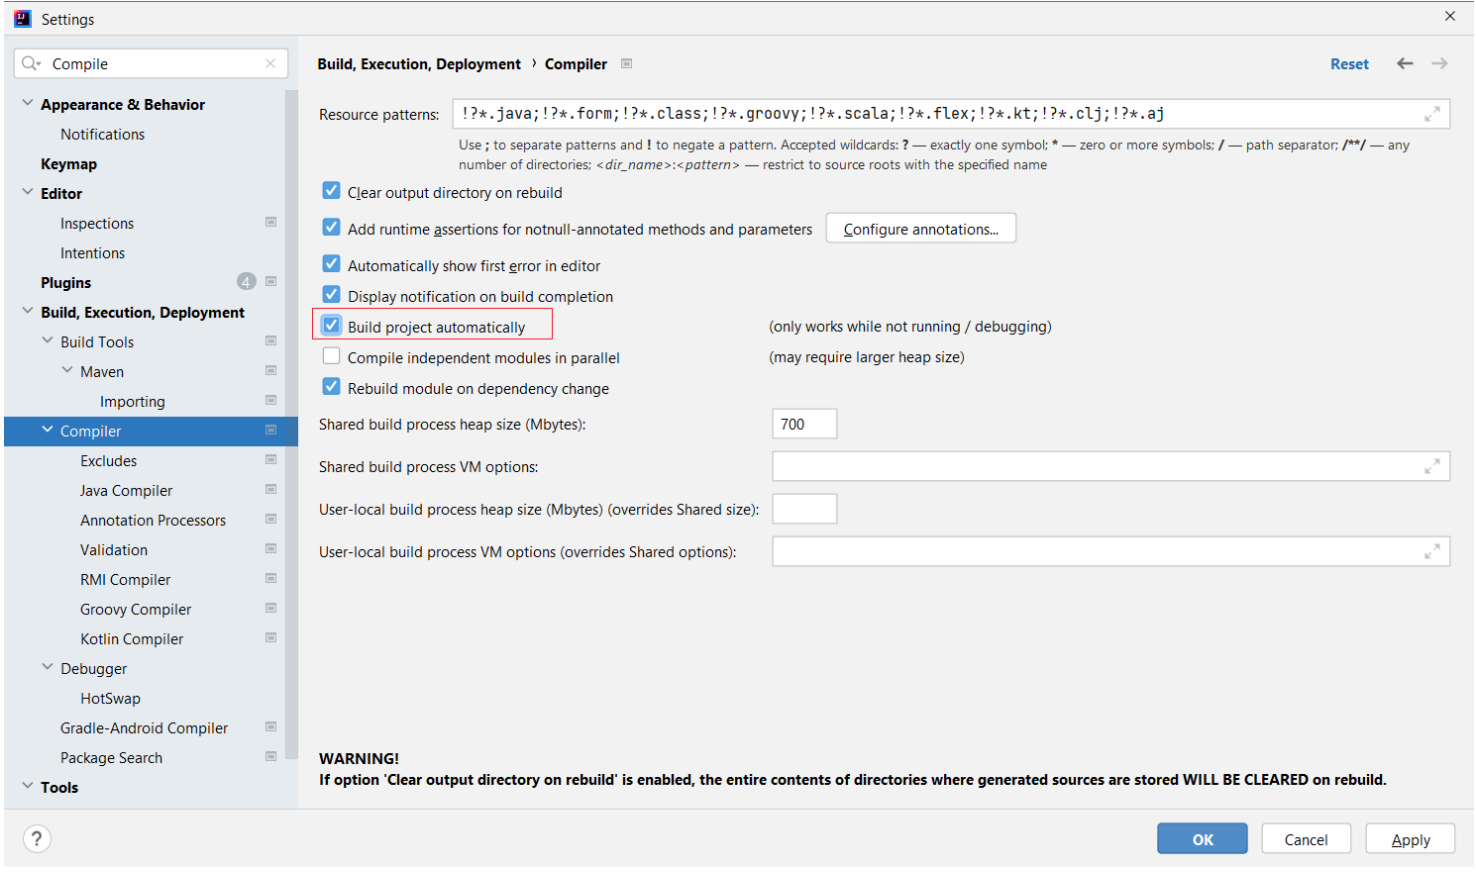The width and height of the screenshot is (1476, 874).
Task: Select Notifications in the settings tree
Action: point(102,134)
